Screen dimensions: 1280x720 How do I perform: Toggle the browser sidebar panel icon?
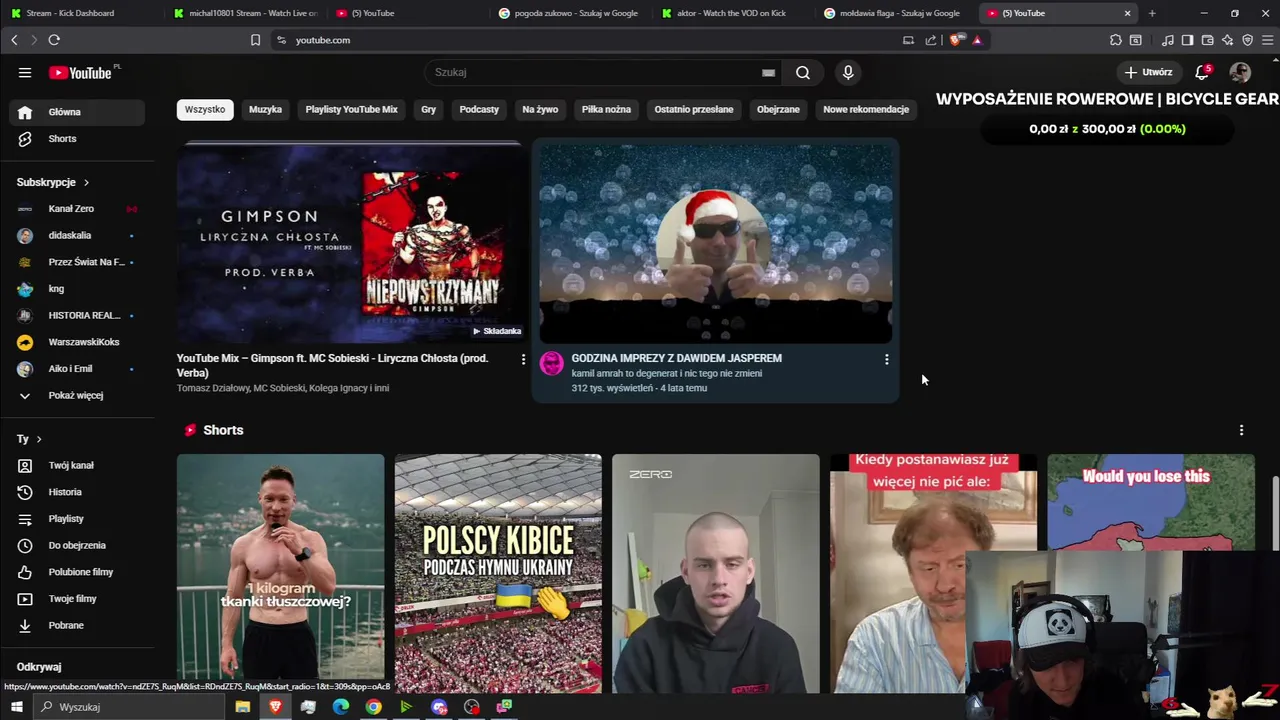(1187, 40)
